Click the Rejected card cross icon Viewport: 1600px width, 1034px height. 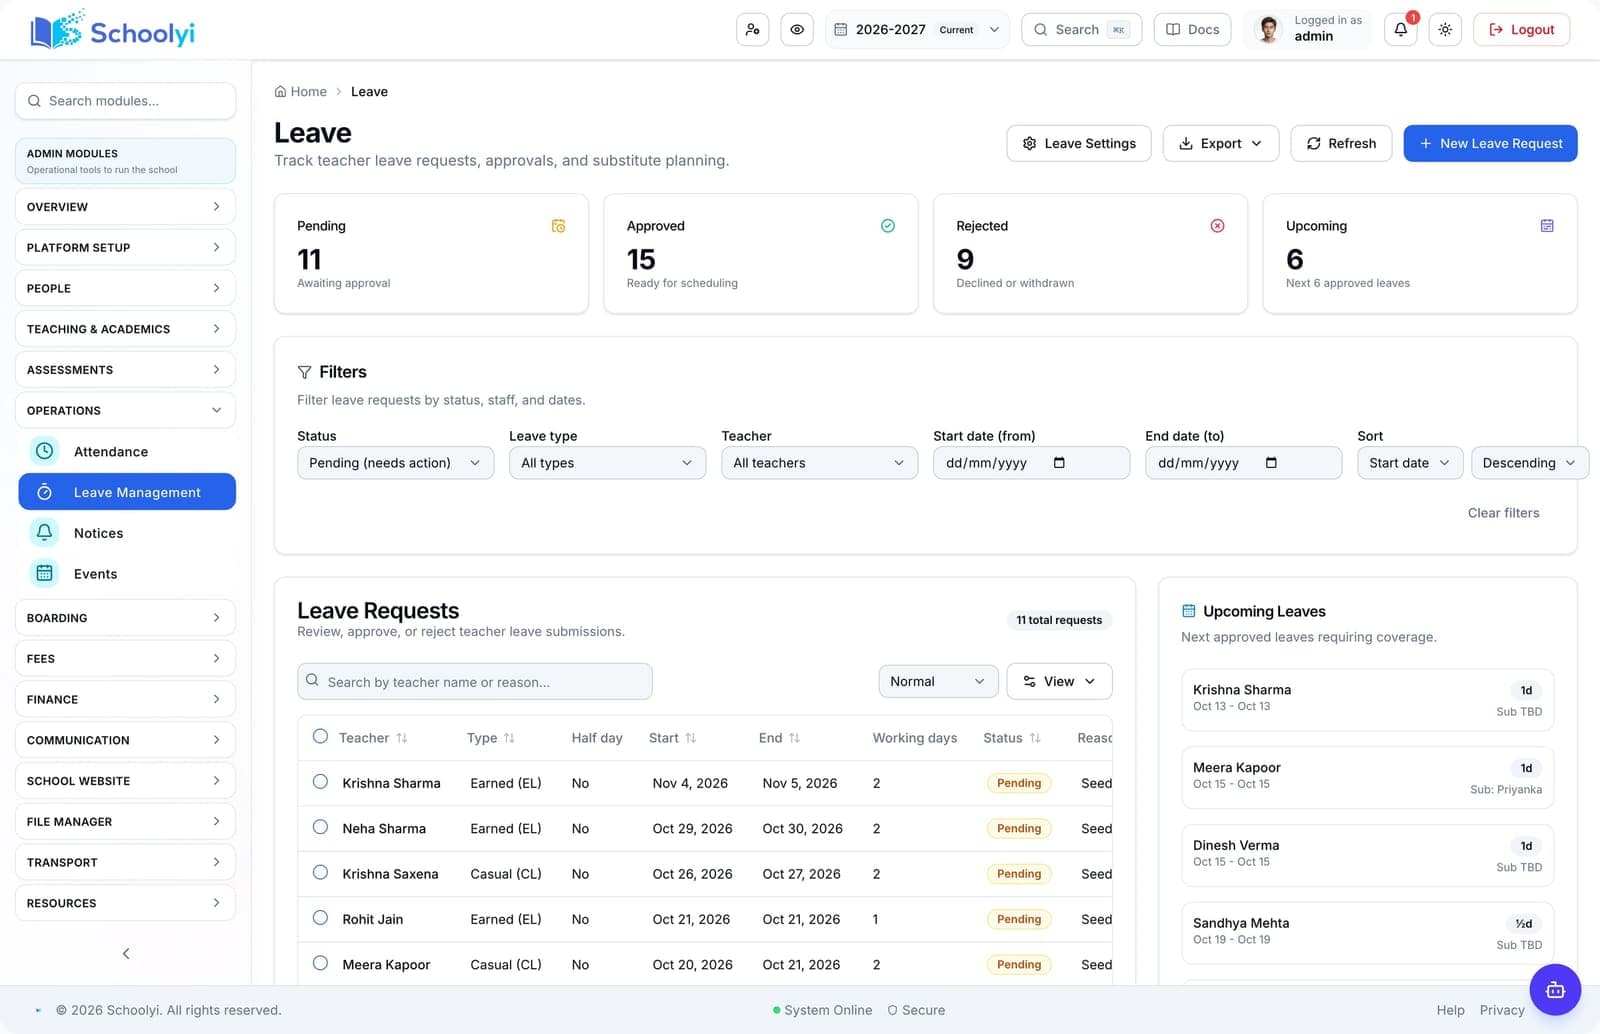pos(1217,226)
